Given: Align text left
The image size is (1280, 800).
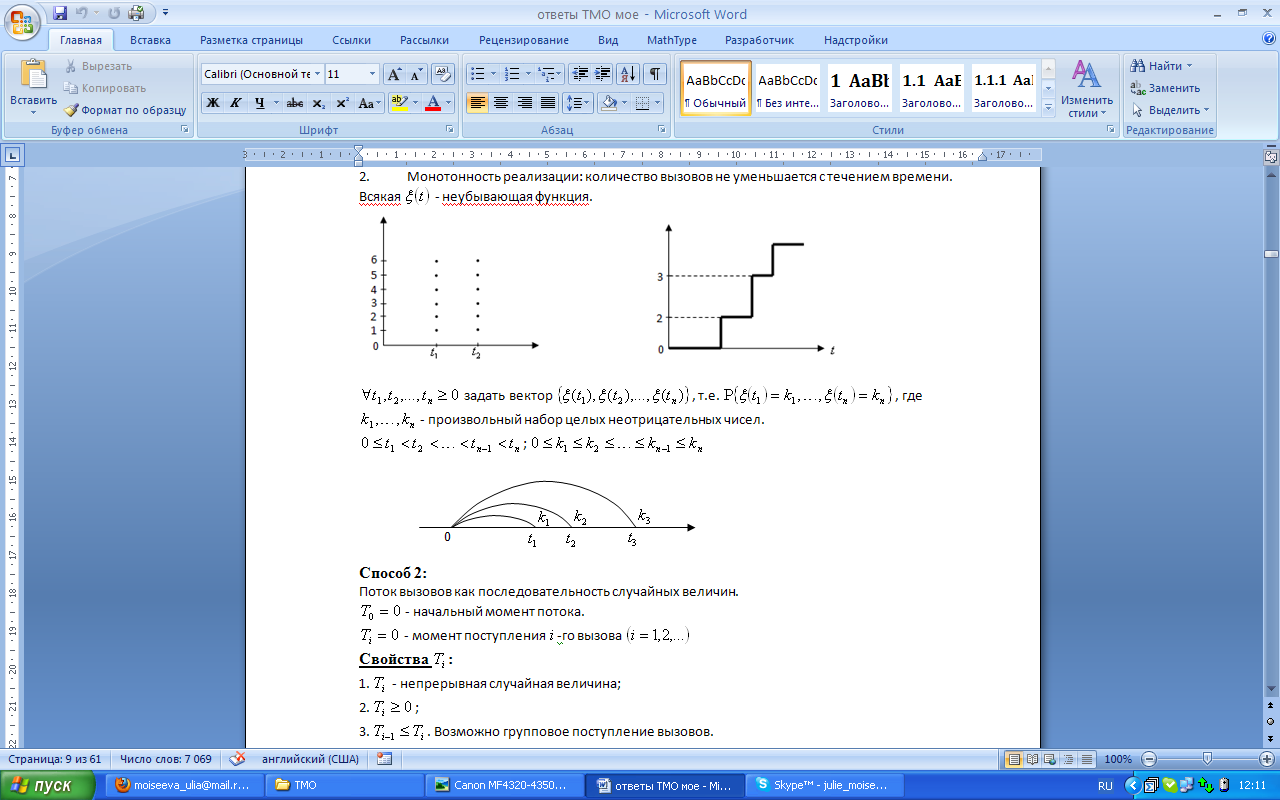Looking at the screenshot, I should tap(478, 103).
